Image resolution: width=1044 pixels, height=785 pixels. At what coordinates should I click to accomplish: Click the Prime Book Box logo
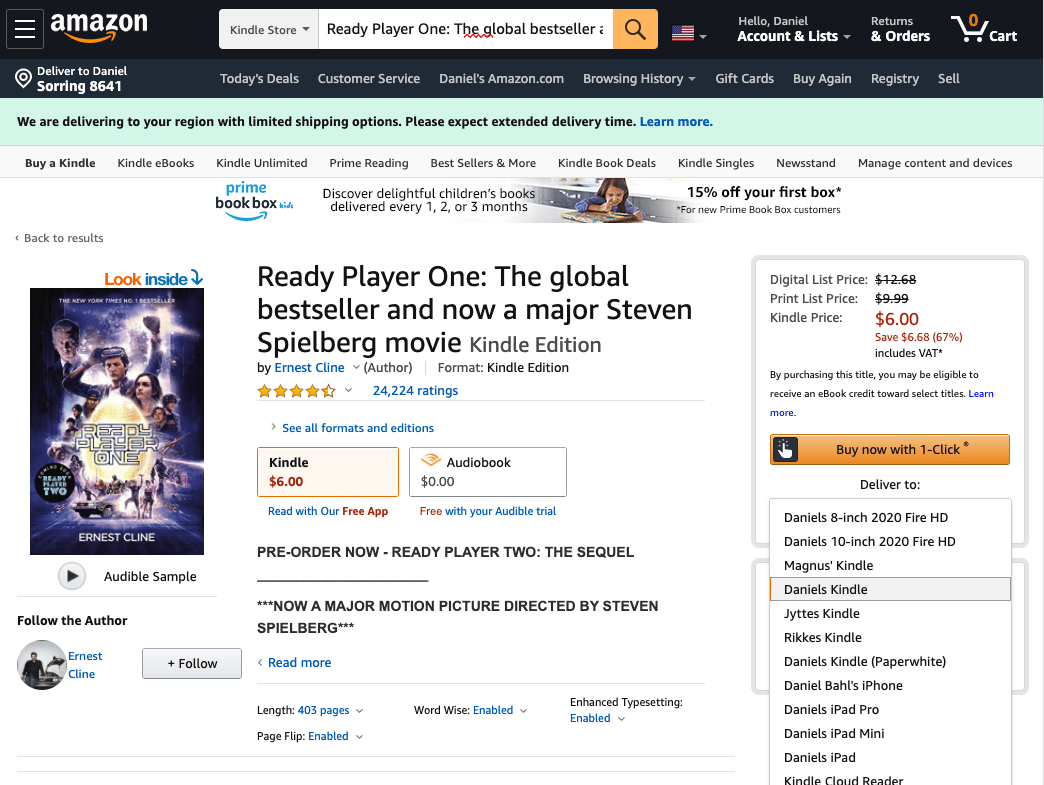point(254,200)
